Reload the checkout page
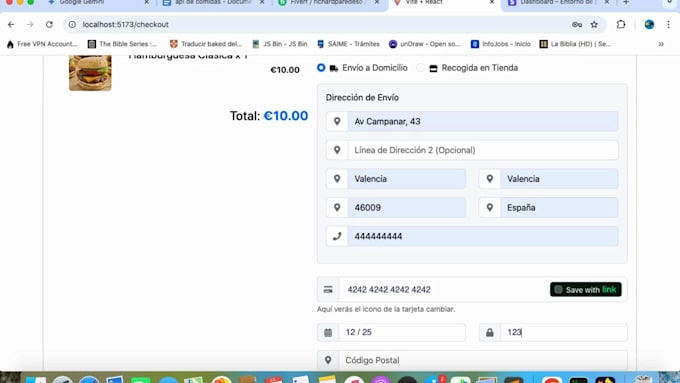 tap(49, 25)
